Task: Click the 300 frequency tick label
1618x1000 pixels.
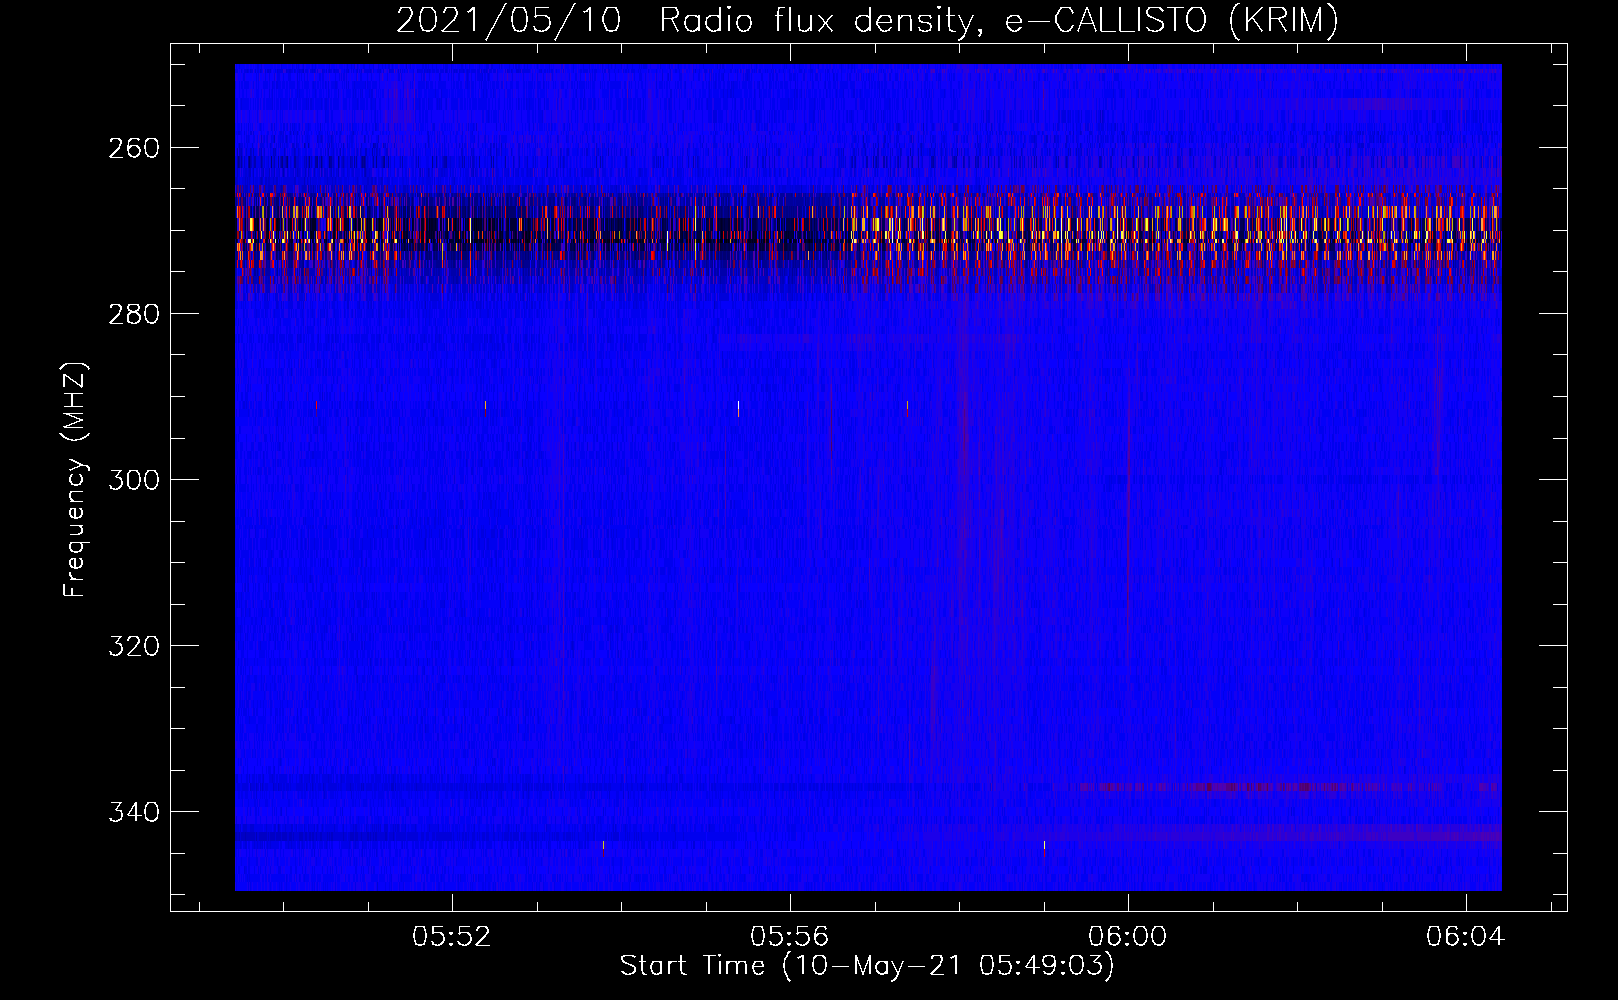Action: click(x=133, y=480)
